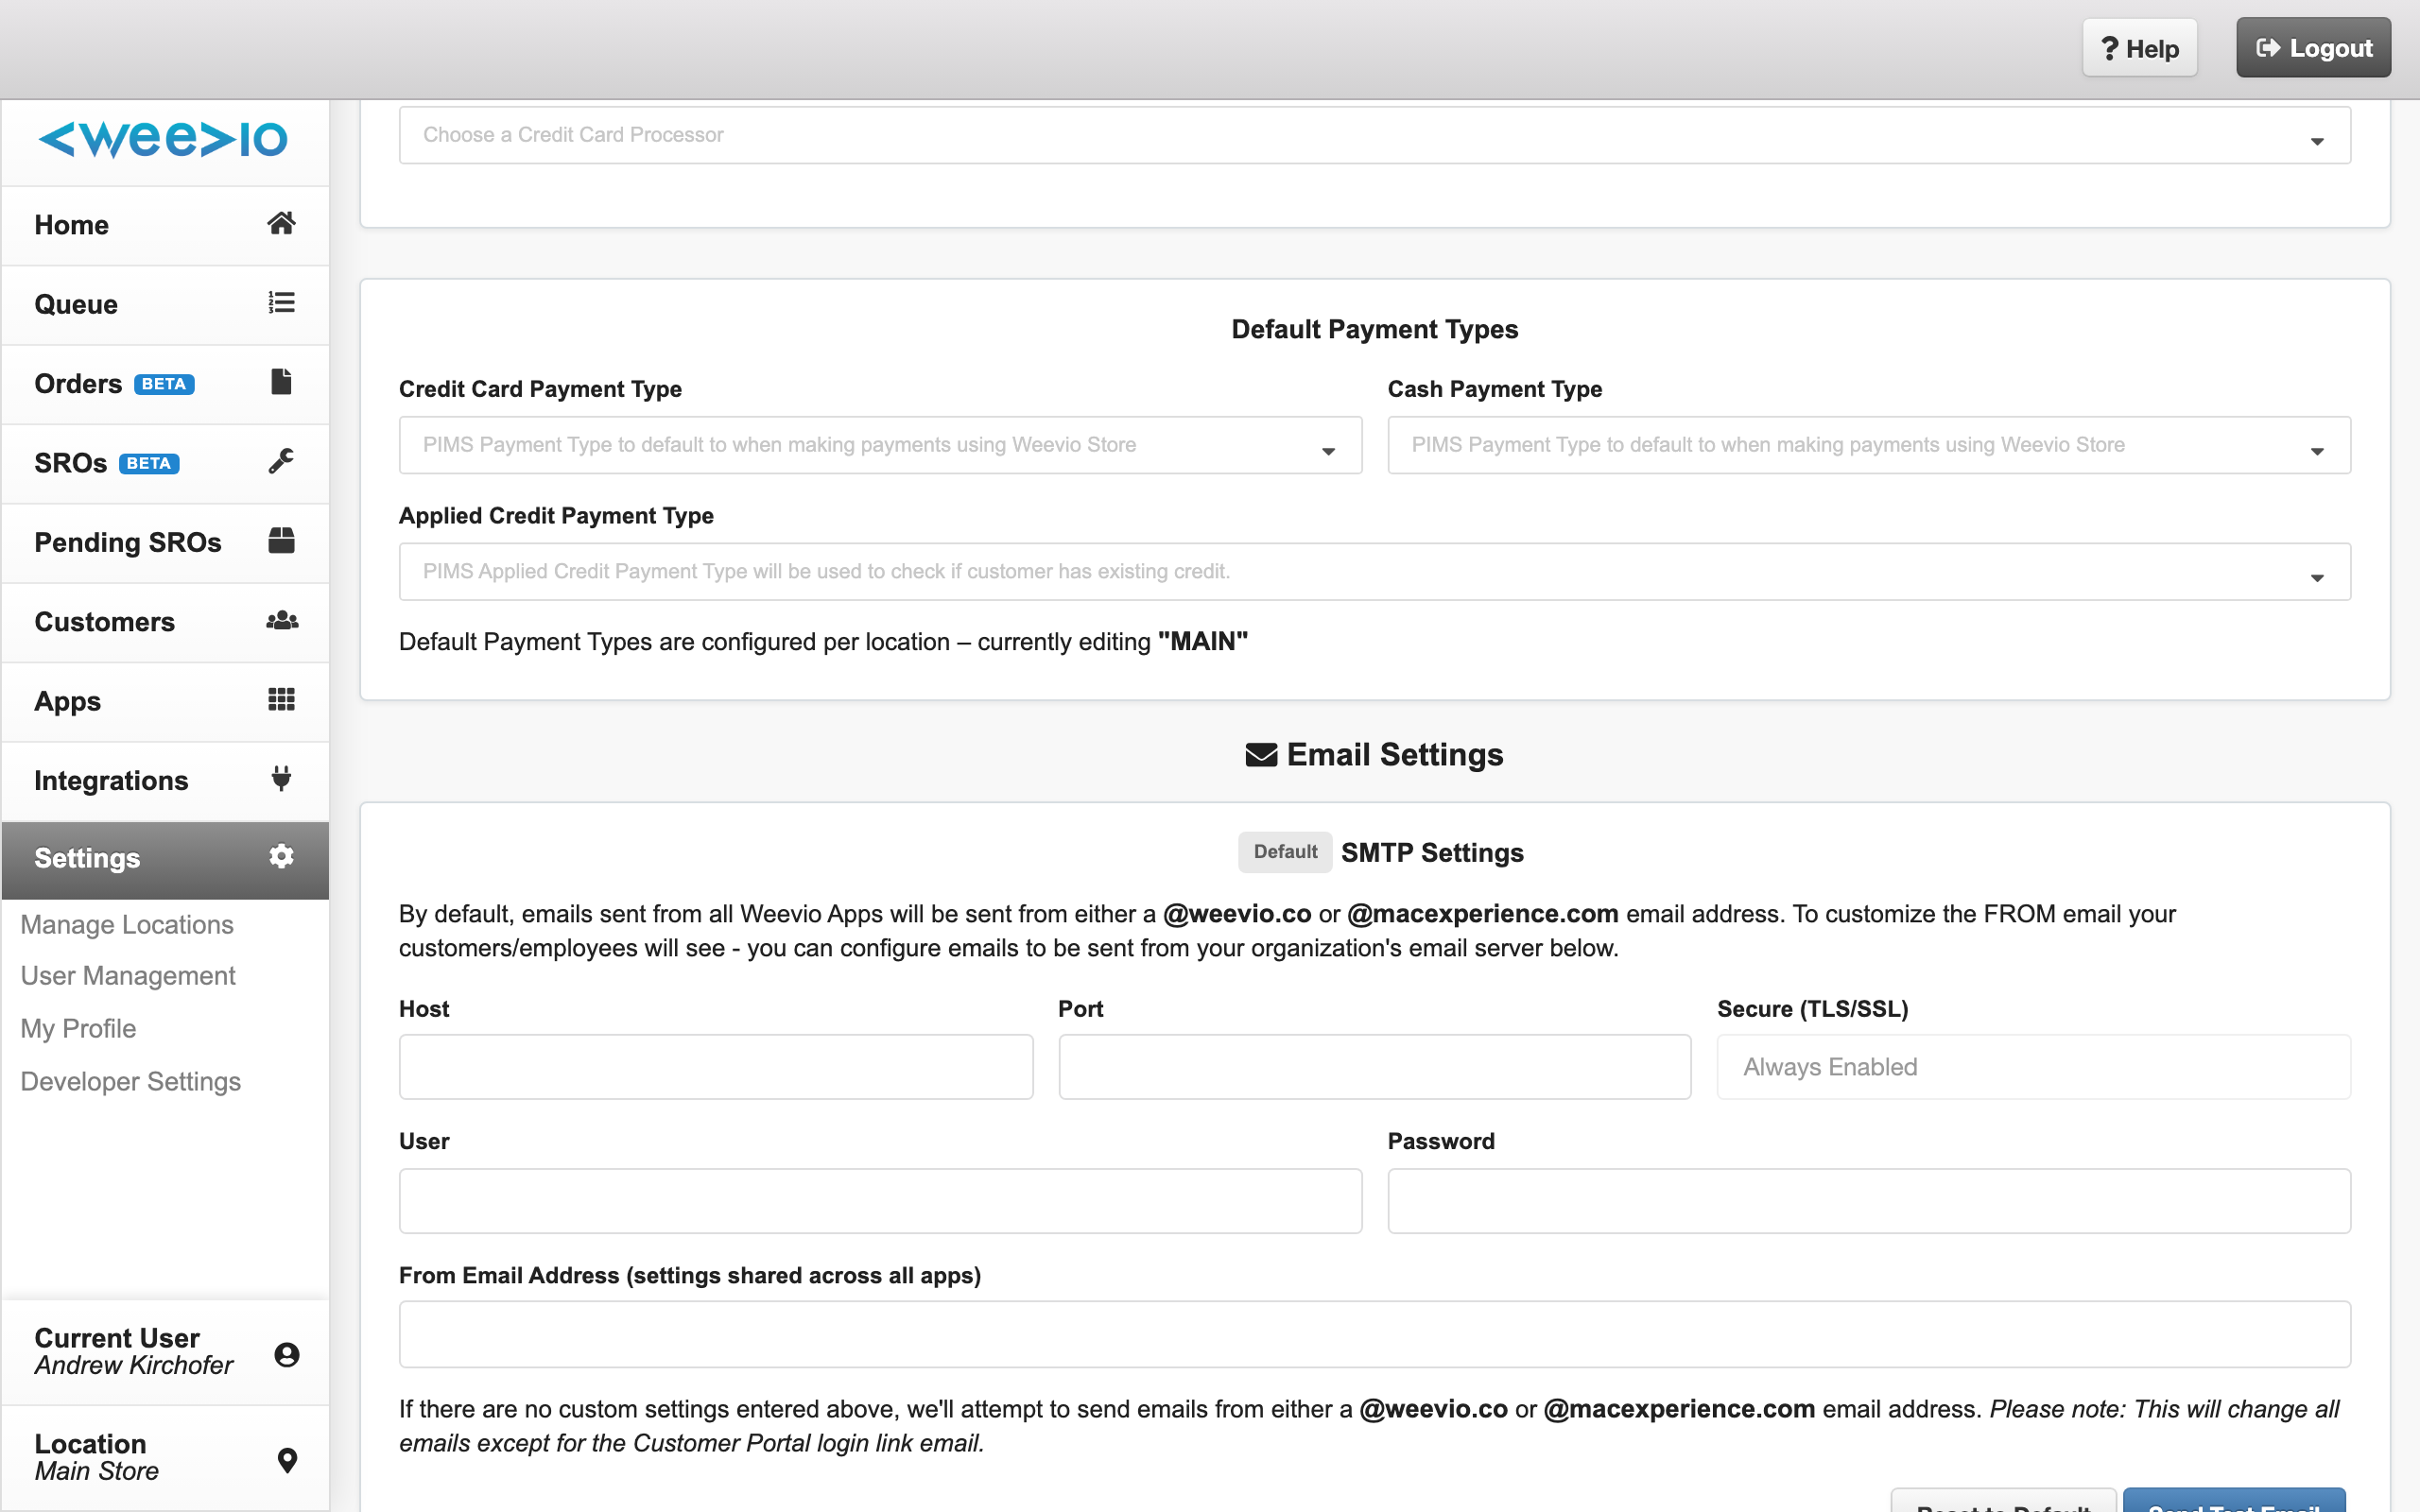
Task: Go to SROs section
Action: (165, 463)
